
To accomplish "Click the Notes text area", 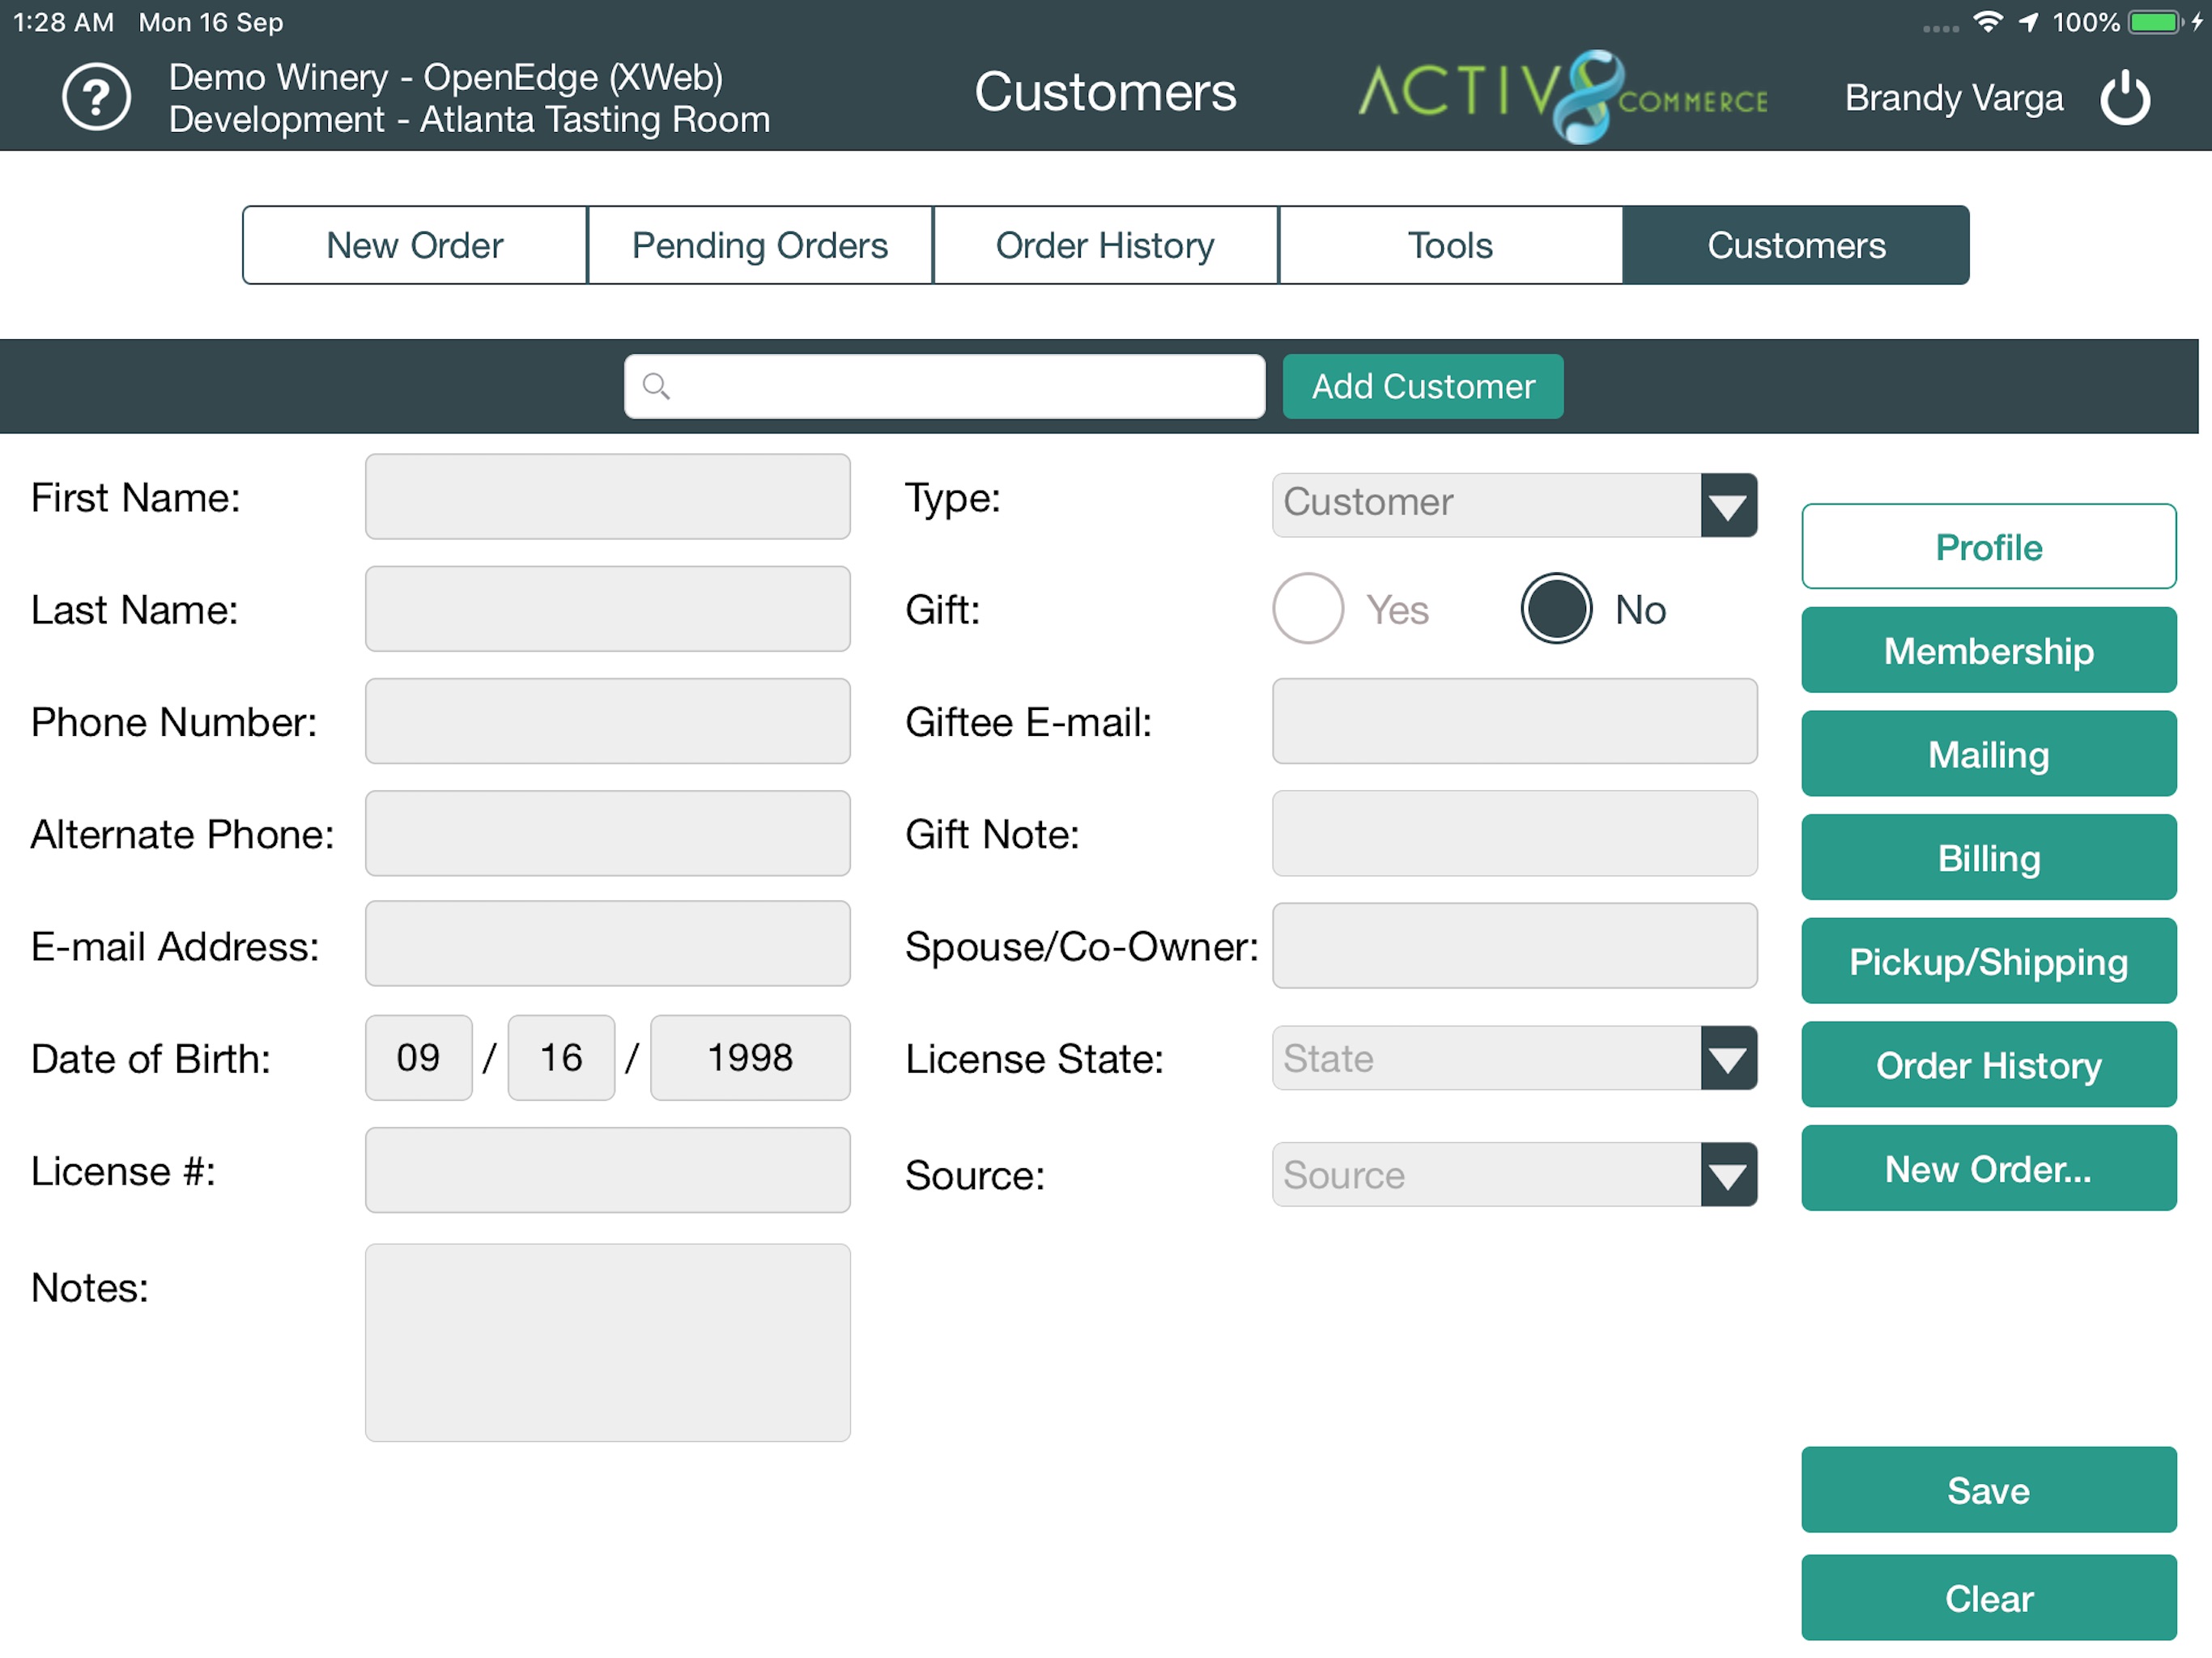I will pos(608,1343).
